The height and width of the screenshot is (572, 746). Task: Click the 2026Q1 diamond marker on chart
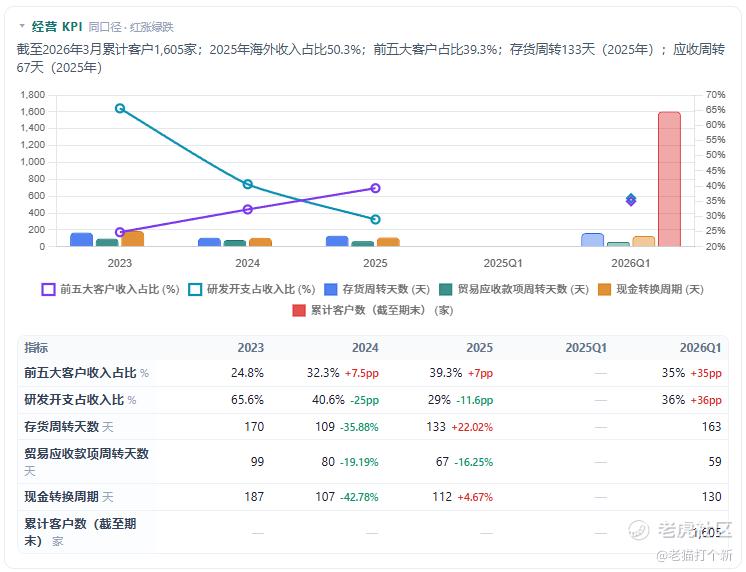pyautogui.click(x=631, y=200)
